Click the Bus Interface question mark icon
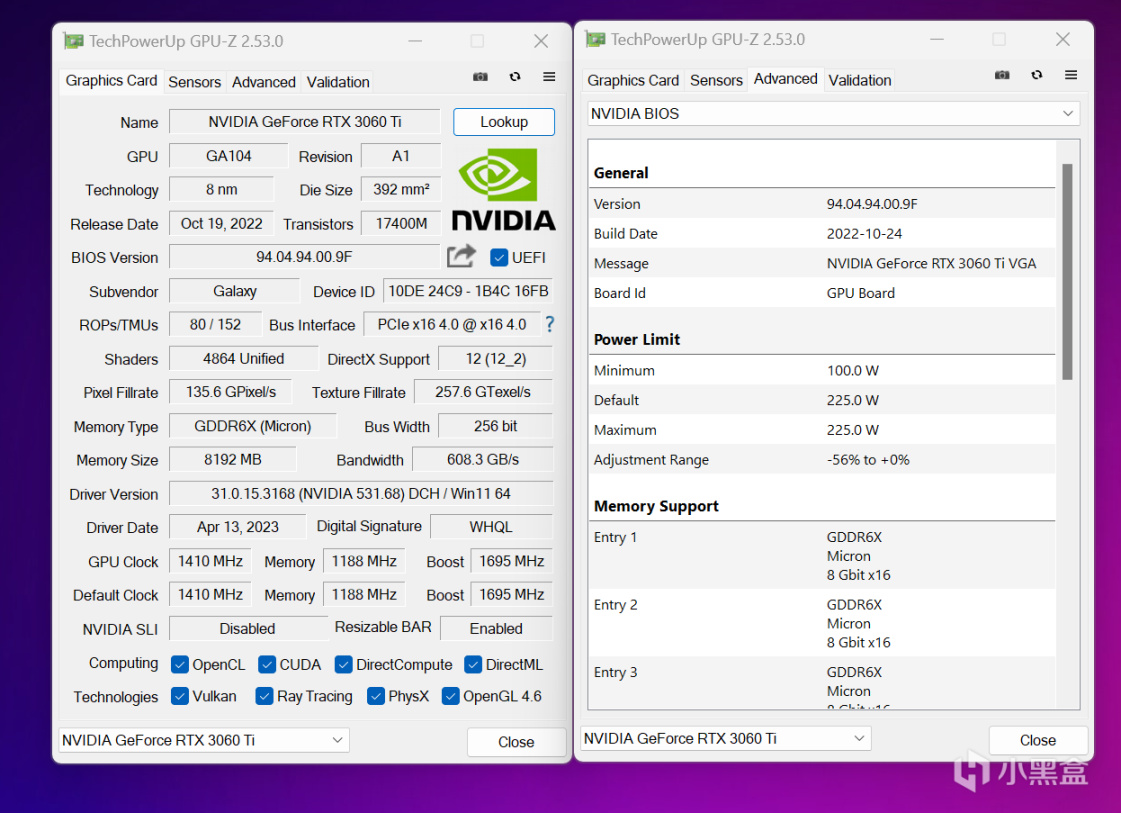Viewport: 1121px width, 813px height. click(x=549, y=325)
